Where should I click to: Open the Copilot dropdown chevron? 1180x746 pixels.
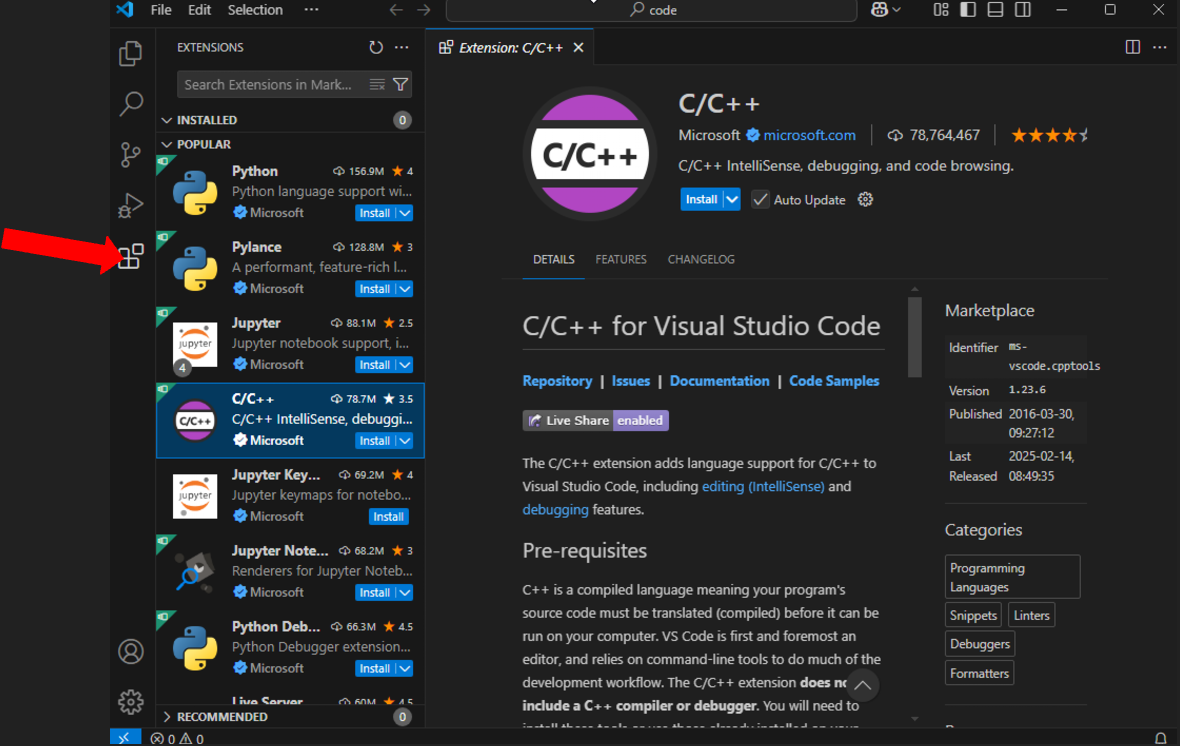[x=896, y=10]
